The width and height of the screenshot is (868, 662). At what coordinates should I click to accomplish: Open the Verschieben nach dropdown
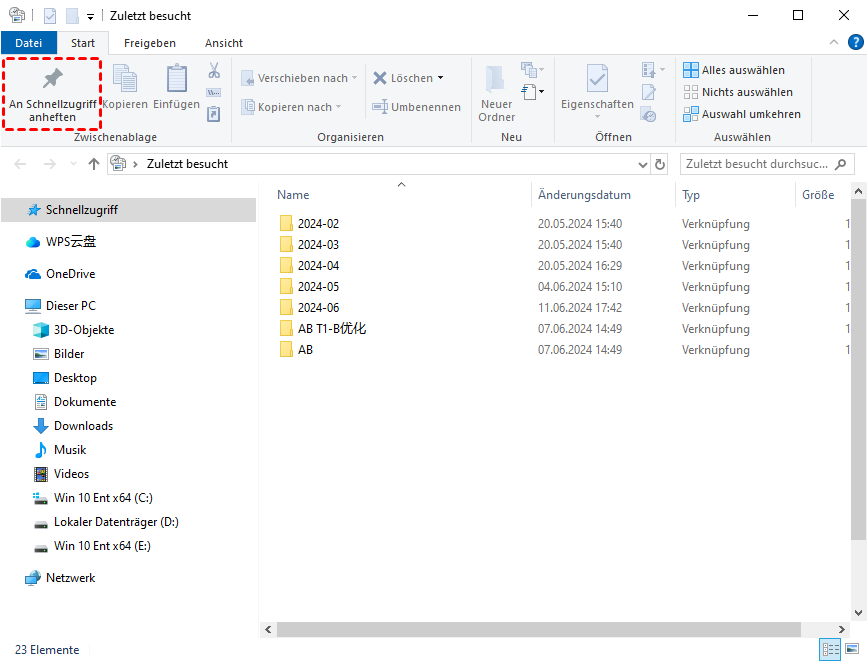[x=299, y=78]
